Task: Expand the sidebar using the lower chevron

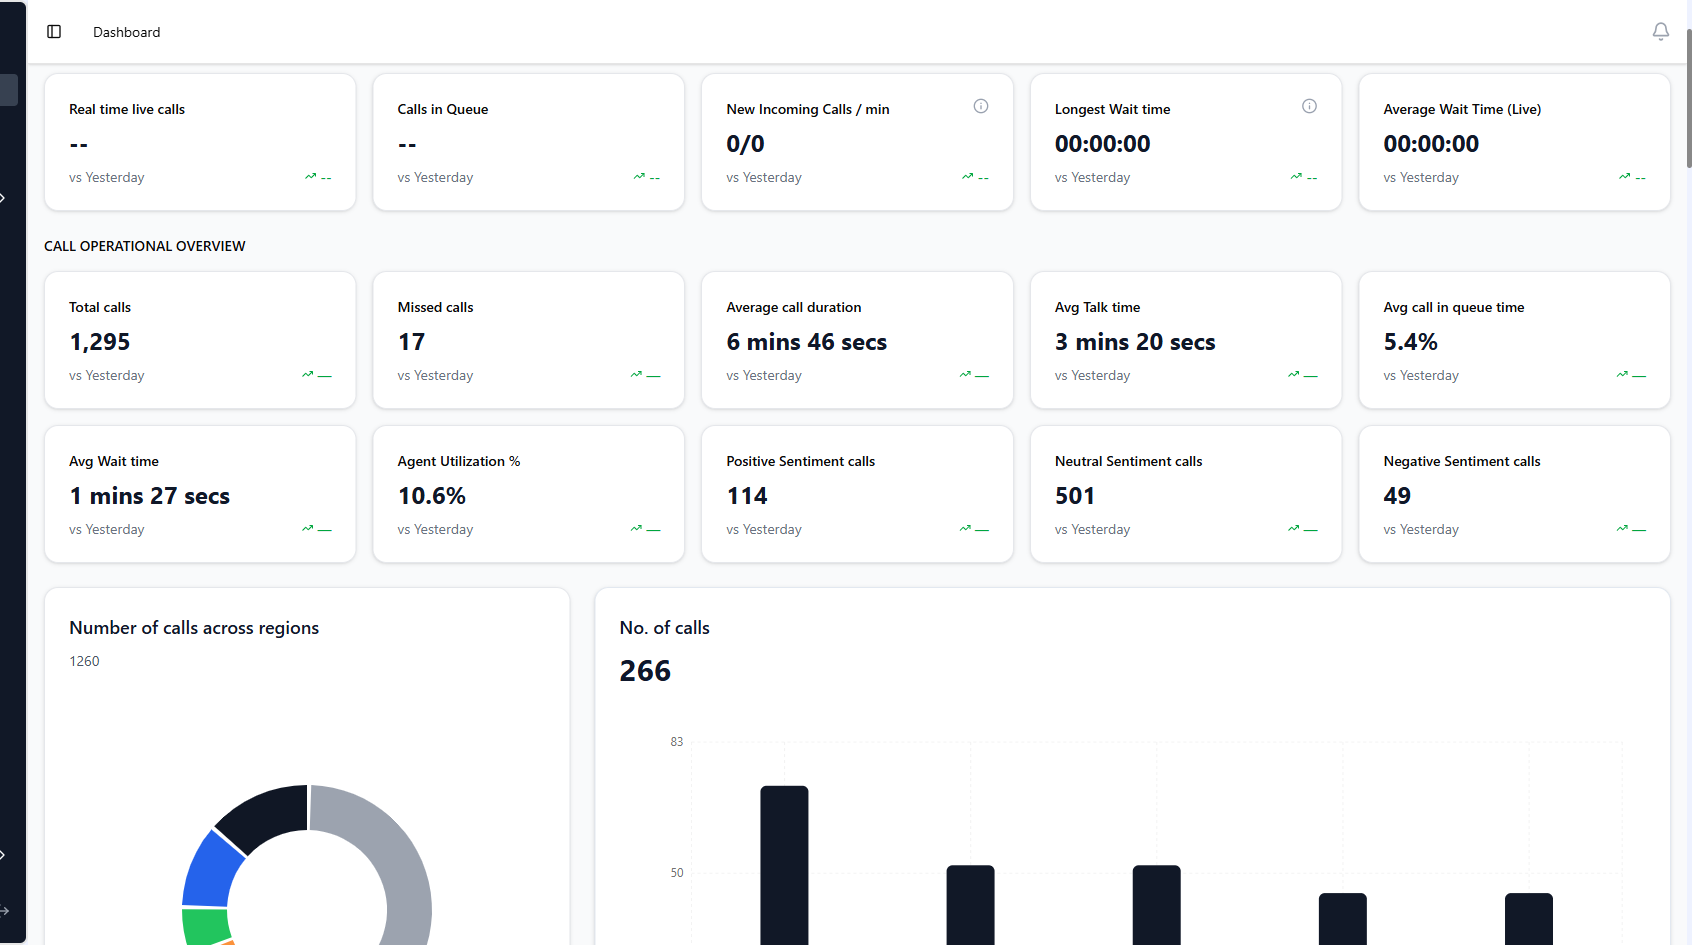Action: pos(4,854)
